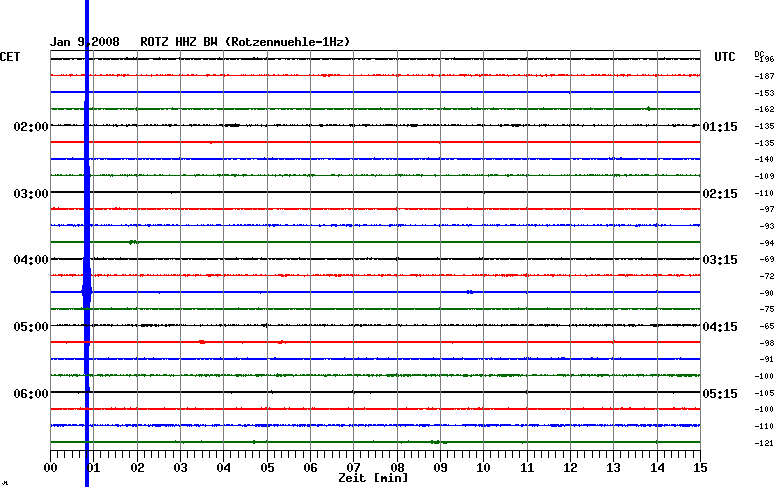
Task: Click the '06' minute tick label
Action: tap(310, 468)
